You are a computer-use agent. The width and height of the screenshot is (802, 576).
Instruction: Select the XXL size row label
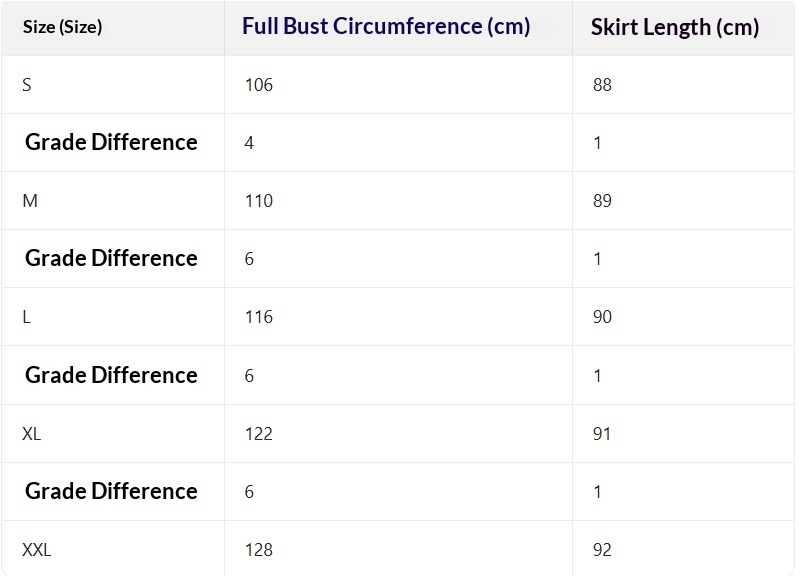tap(37, 550)
